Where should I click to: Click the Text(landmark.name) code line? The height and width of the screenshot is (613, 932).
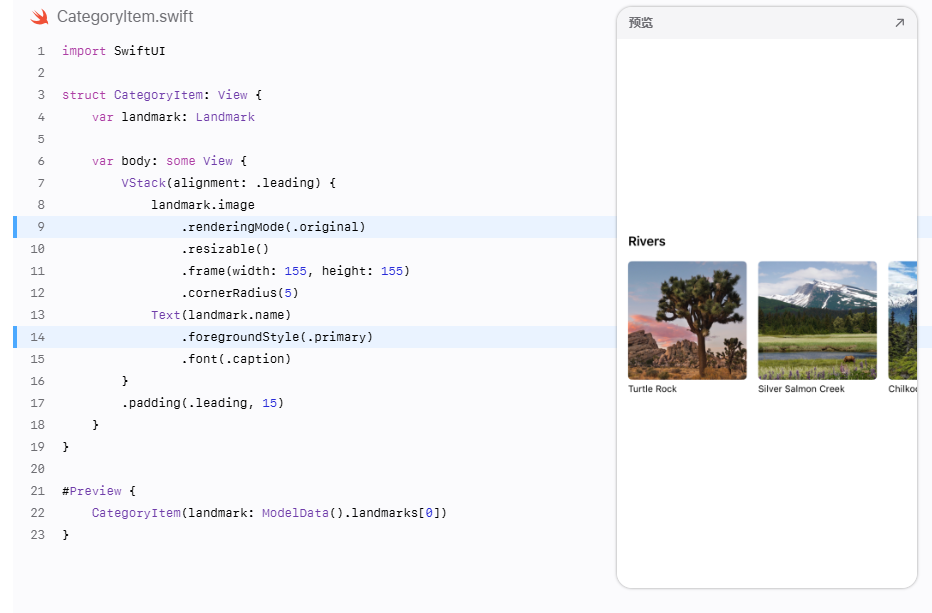pos(221,315)
